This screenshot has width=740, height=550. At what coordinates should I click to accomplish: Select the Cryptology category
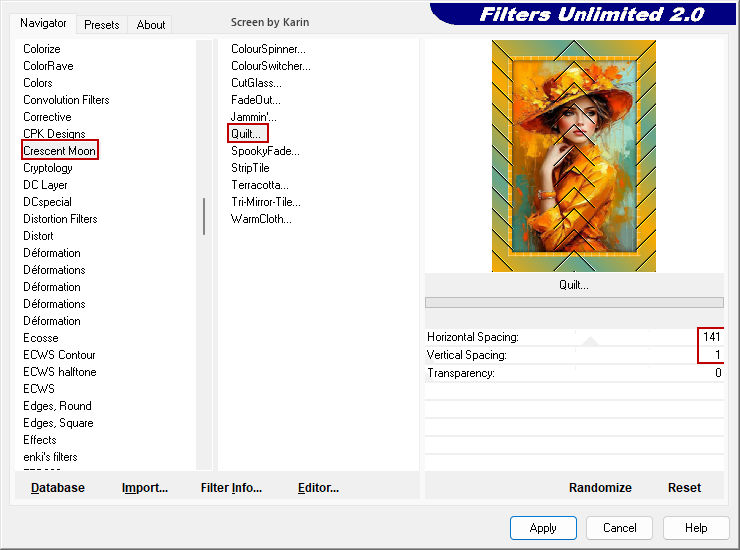click(x=48, y=168)
